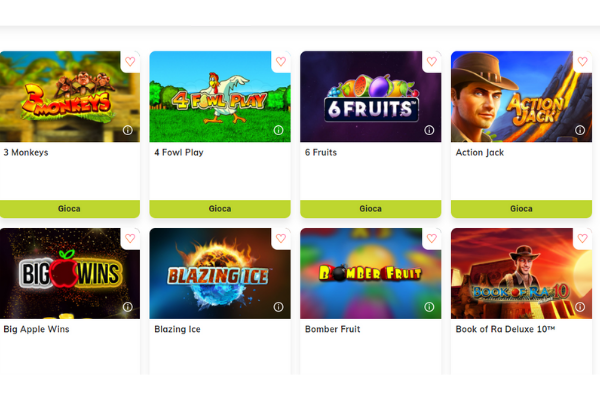600x400 pixels.
Task: Launch 6 Fruits with Gioca button
Action: tap(371, 209)
